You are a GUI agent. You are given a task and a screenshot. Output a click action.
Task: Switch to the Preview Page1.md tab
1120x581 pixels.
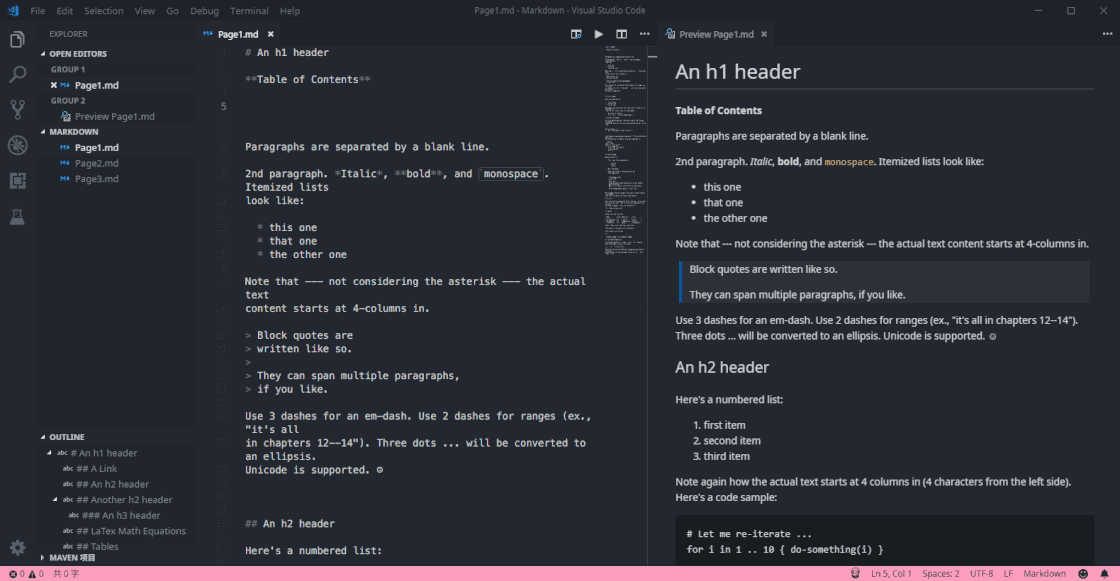pyautogui.click(x=715, y=34)
